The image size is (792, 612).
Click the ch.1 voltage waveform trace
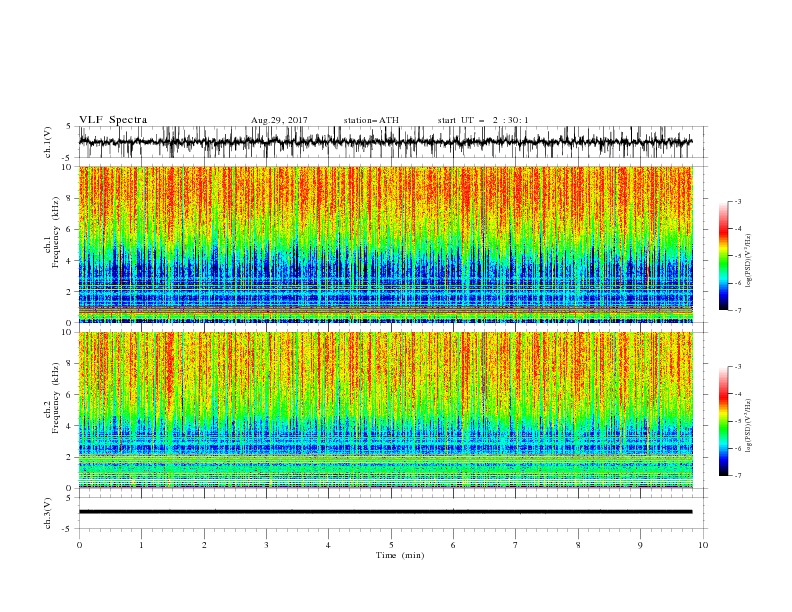tap(385, 142)
